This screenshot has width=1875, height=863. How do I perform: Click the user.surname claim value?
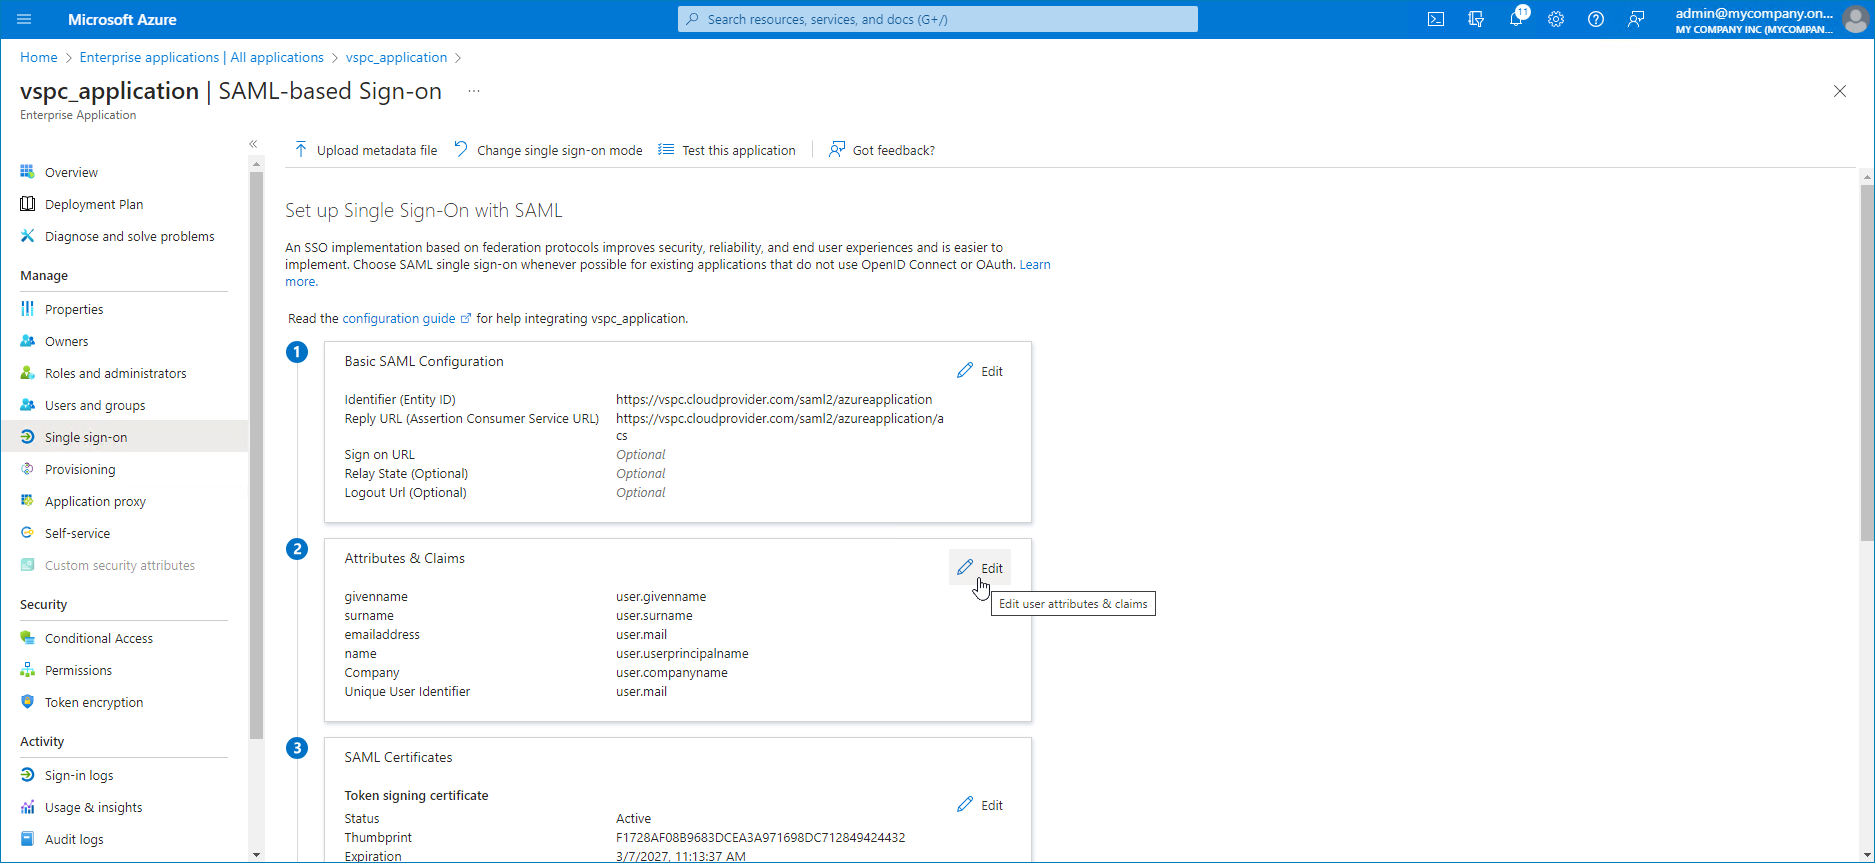pyautogui.click(x=654, y=615)
